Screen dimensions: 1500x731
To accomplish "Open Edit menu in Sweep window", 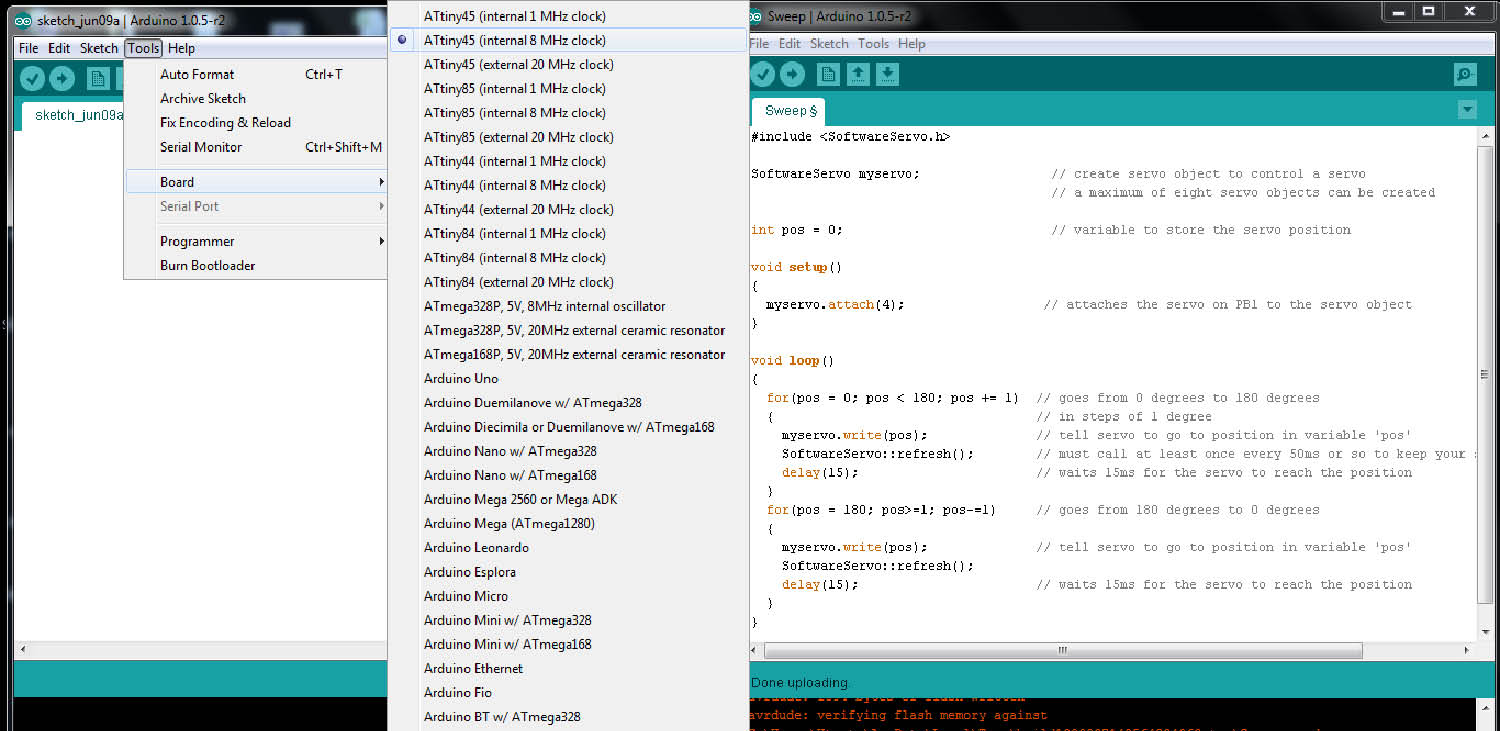I will pos(790,43).
